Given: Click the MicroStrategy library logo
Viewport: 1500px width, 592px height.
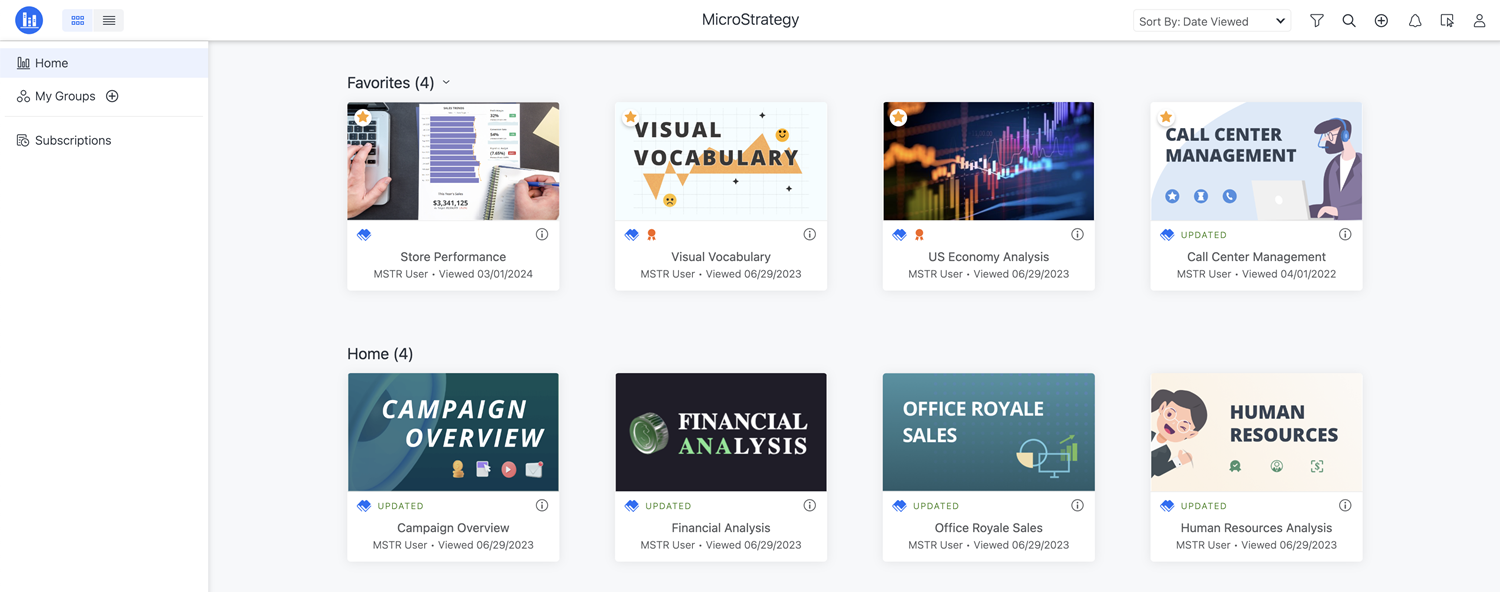Looking at the screenshot, I should (x=29, y=20).
